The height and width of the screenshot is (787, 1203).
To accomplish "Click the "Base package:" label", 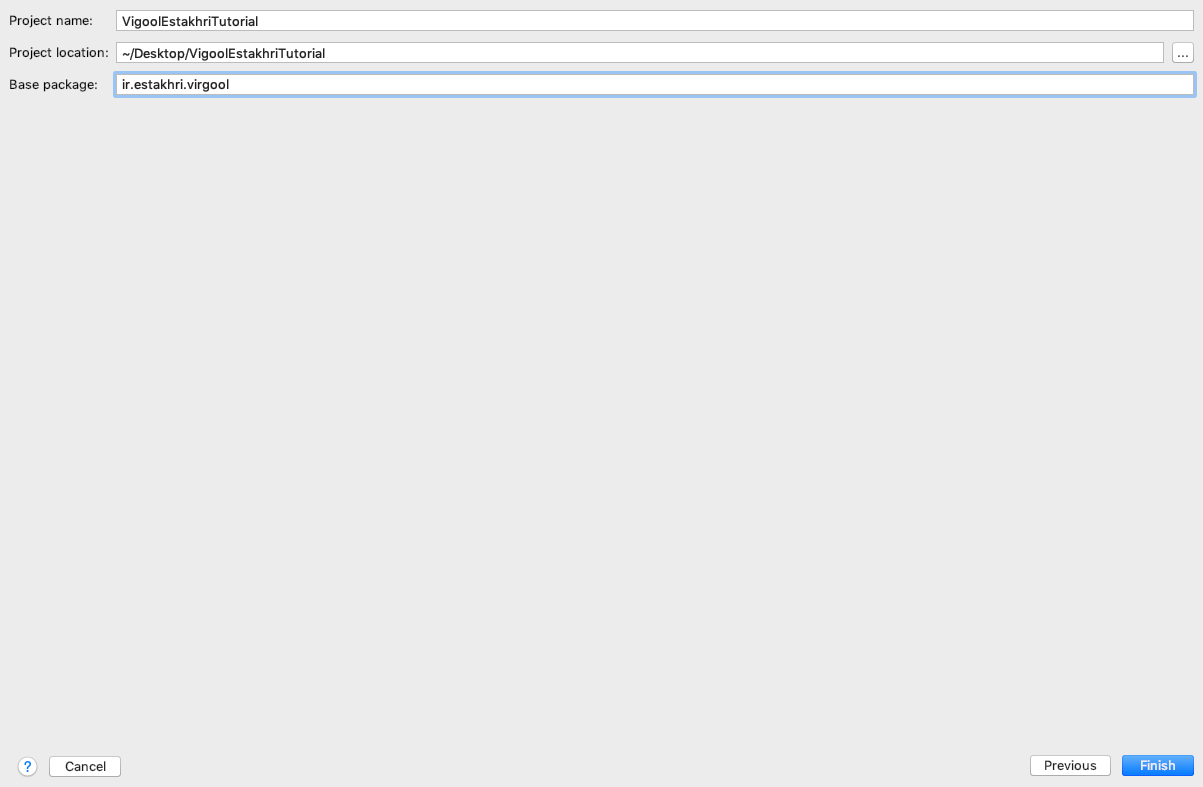I will [x=54, y=85].
